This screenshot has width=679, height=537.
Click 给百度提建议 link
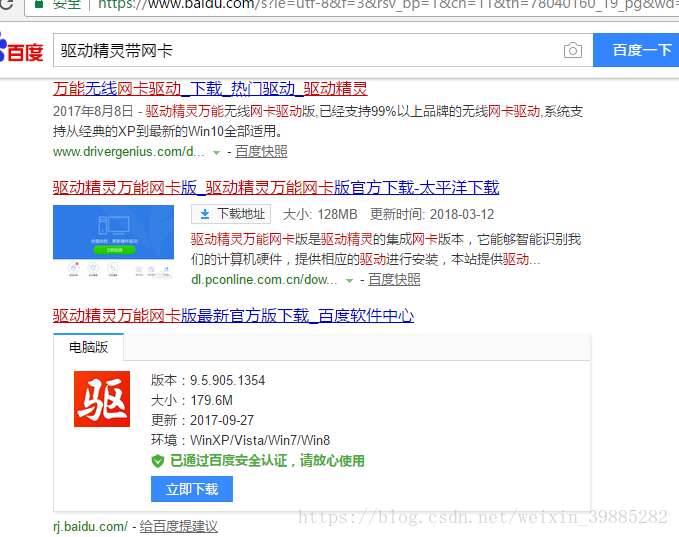coord(178,527)
